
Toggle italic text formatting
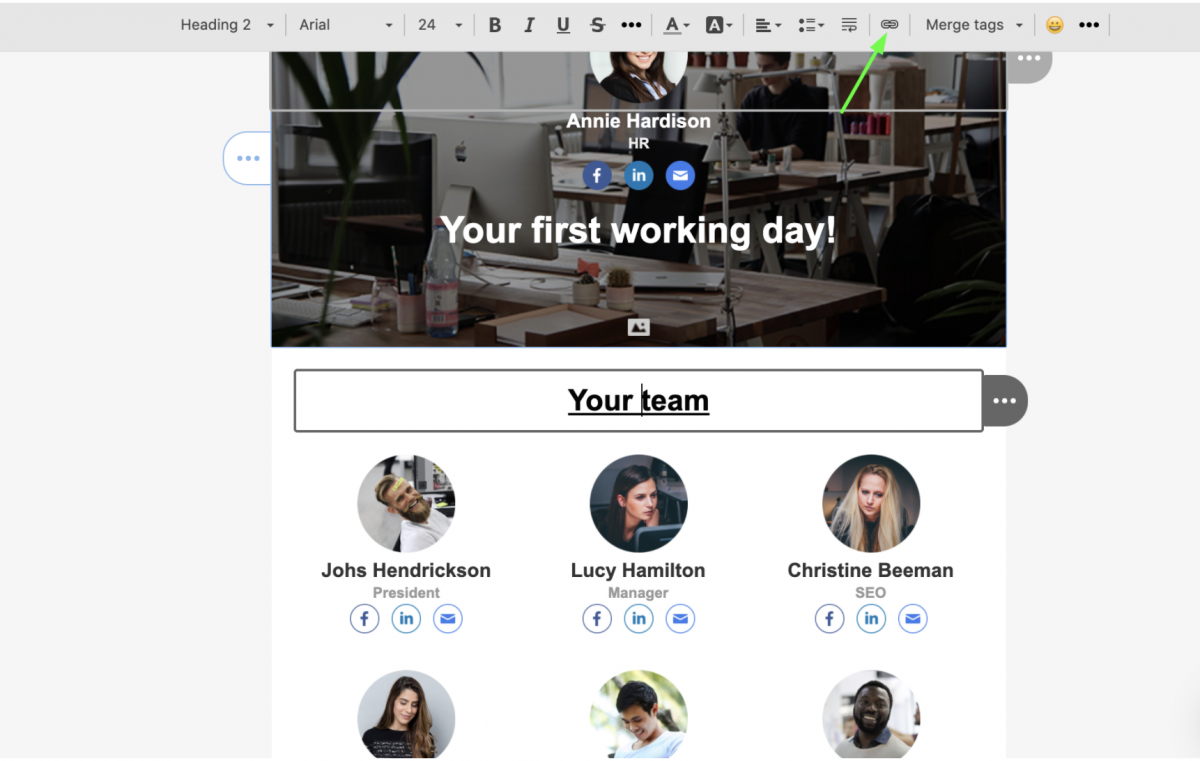pos(529,25)
